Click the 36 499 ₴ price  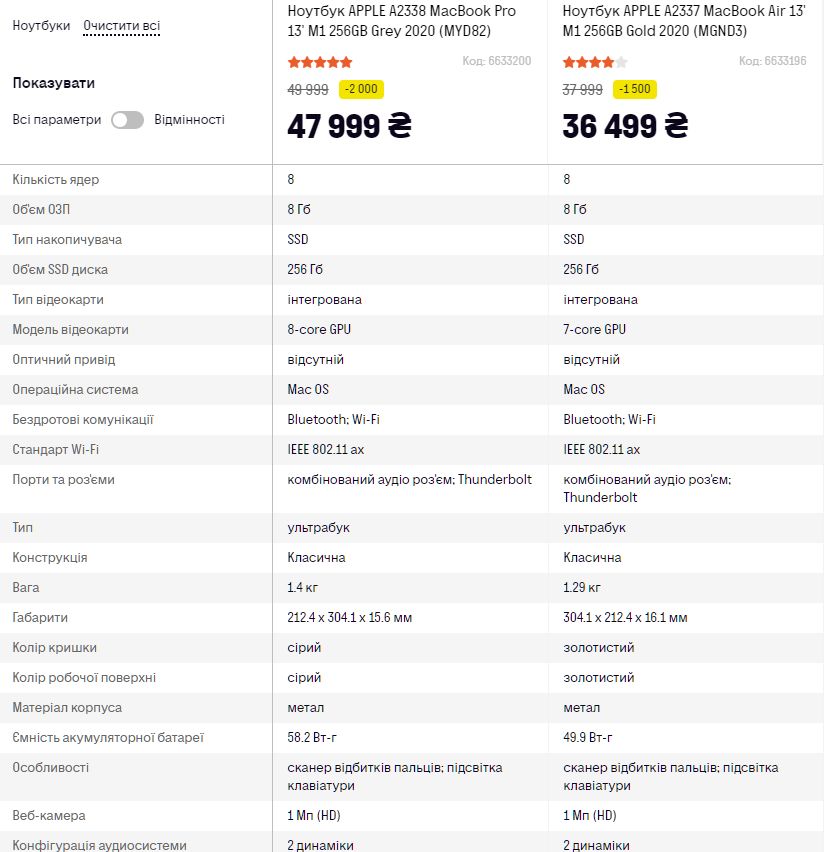pyautogui.click(x=625, y=126)
